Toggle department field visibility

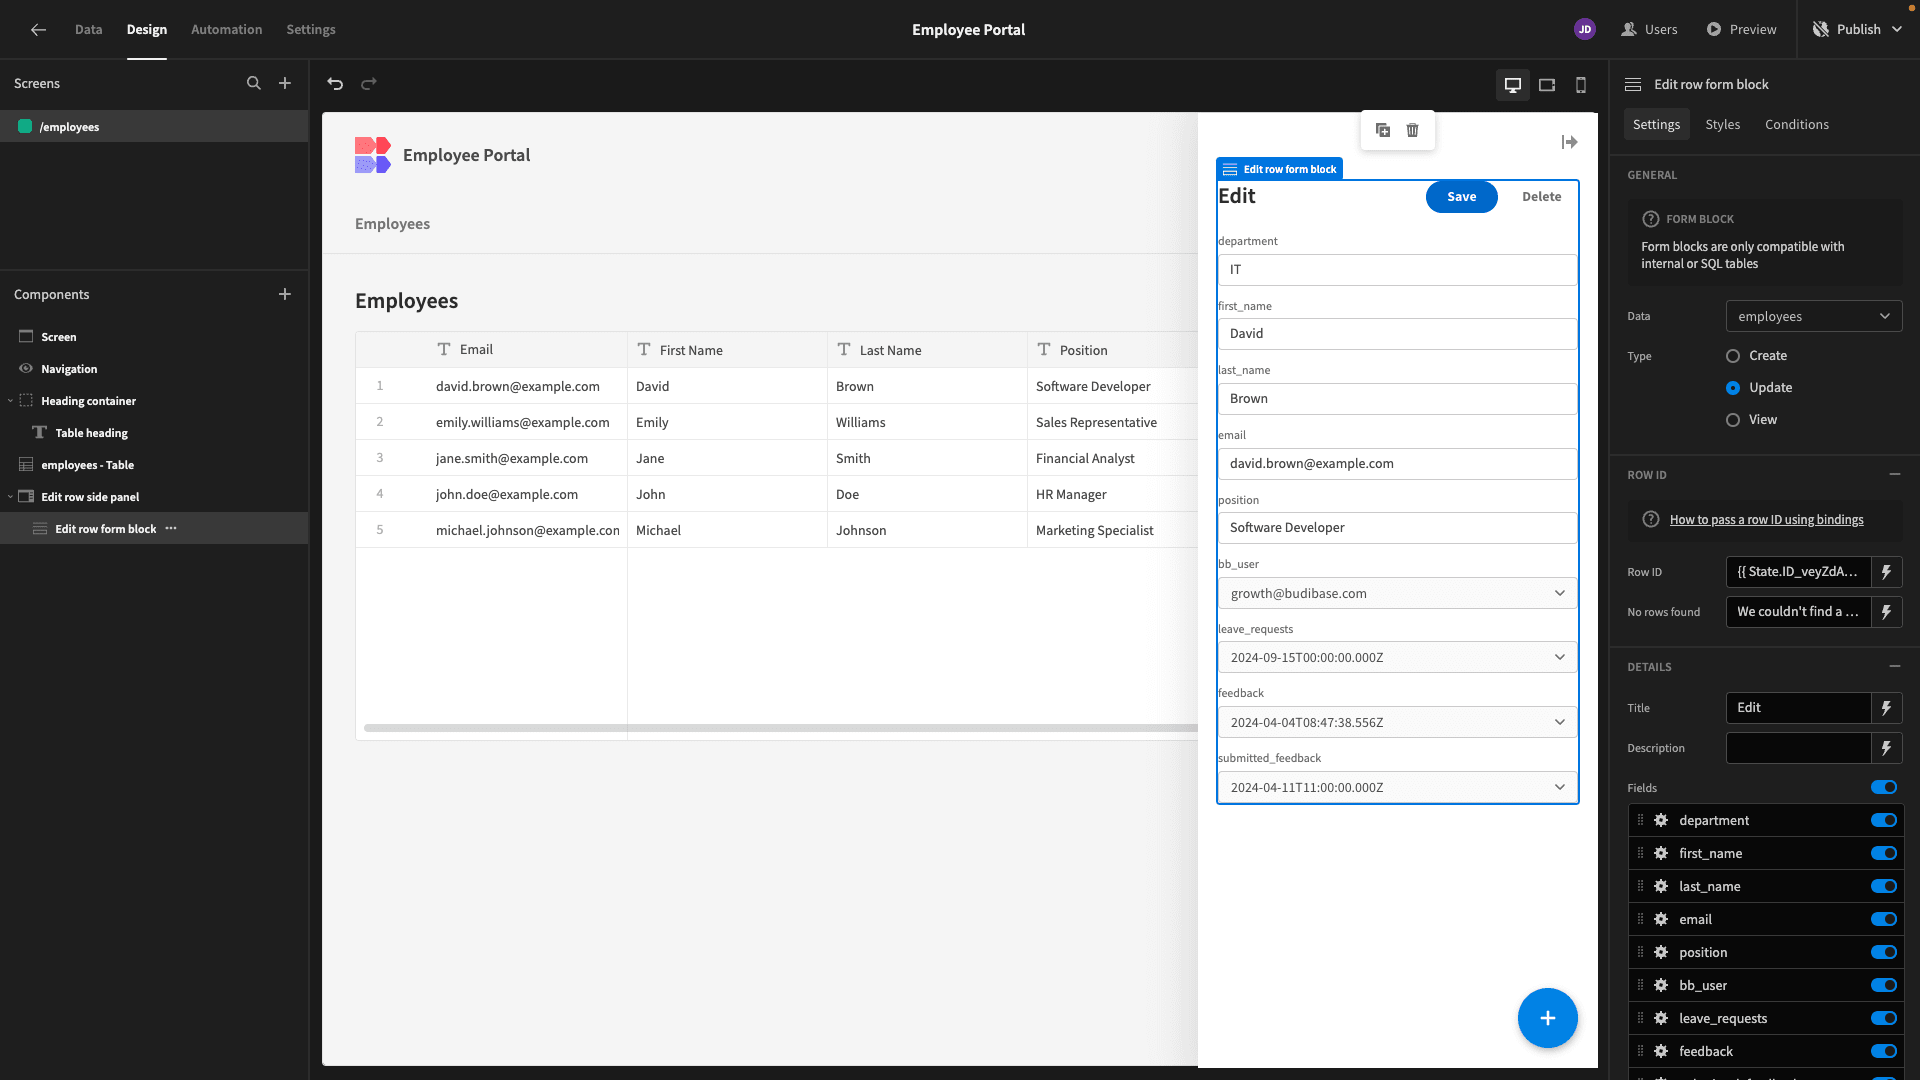(1884, 820)
